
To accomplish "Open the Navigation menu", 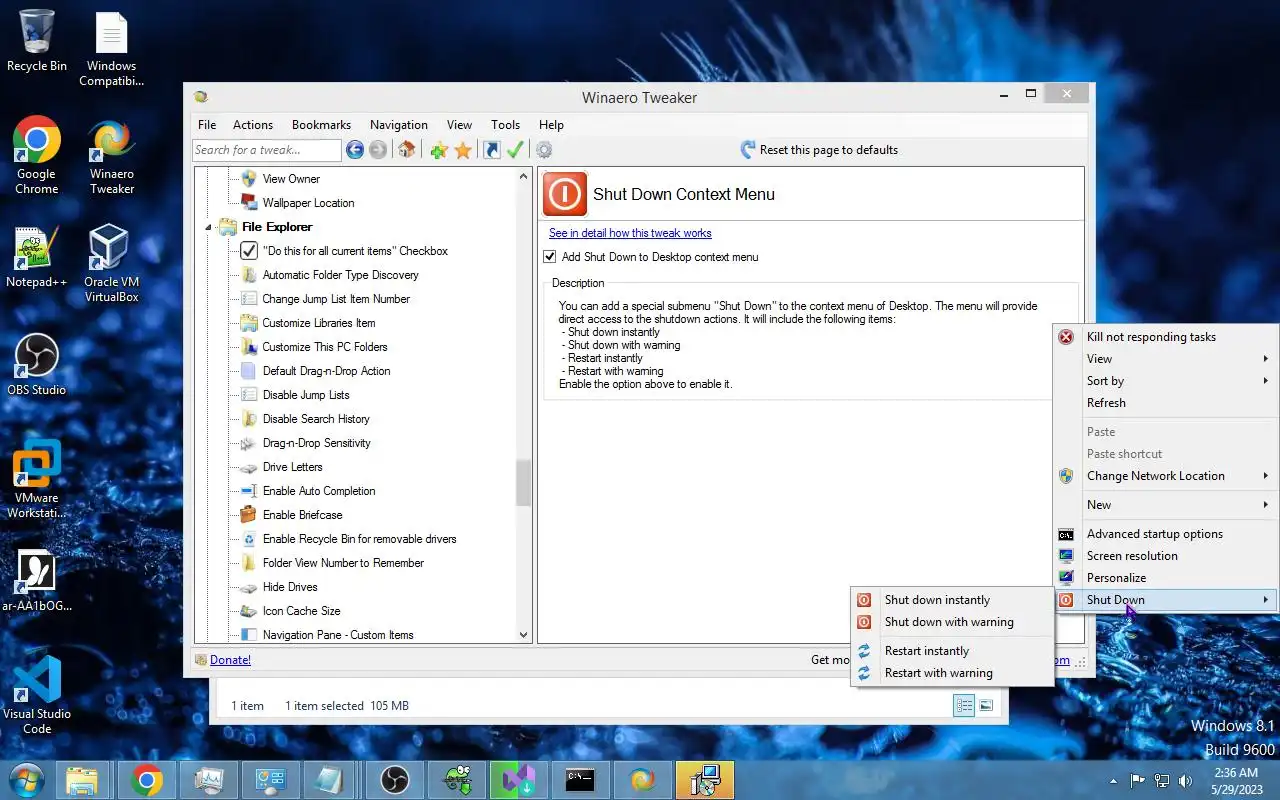I will click(399, 125).
